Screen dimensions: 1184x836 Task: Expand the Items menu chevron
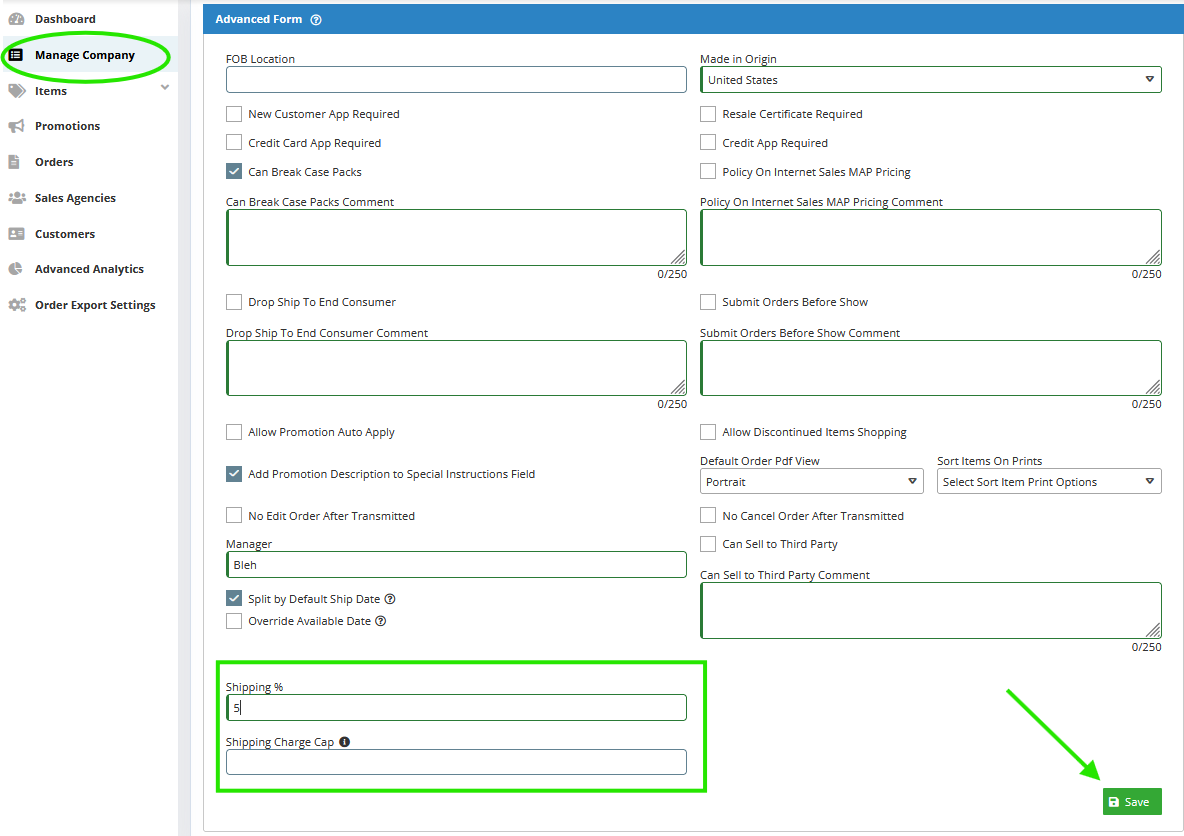click(165, 88)
